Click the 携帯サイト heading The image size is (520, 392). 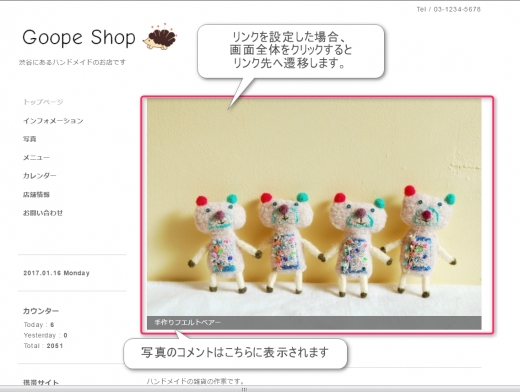click(x=41, y=383)
